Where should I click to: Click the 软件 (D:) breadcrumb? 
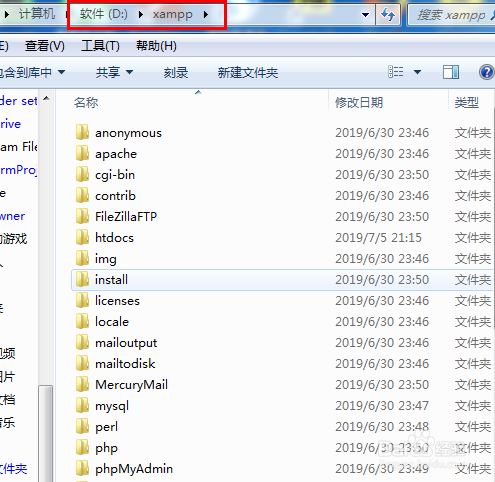point(104,14)
